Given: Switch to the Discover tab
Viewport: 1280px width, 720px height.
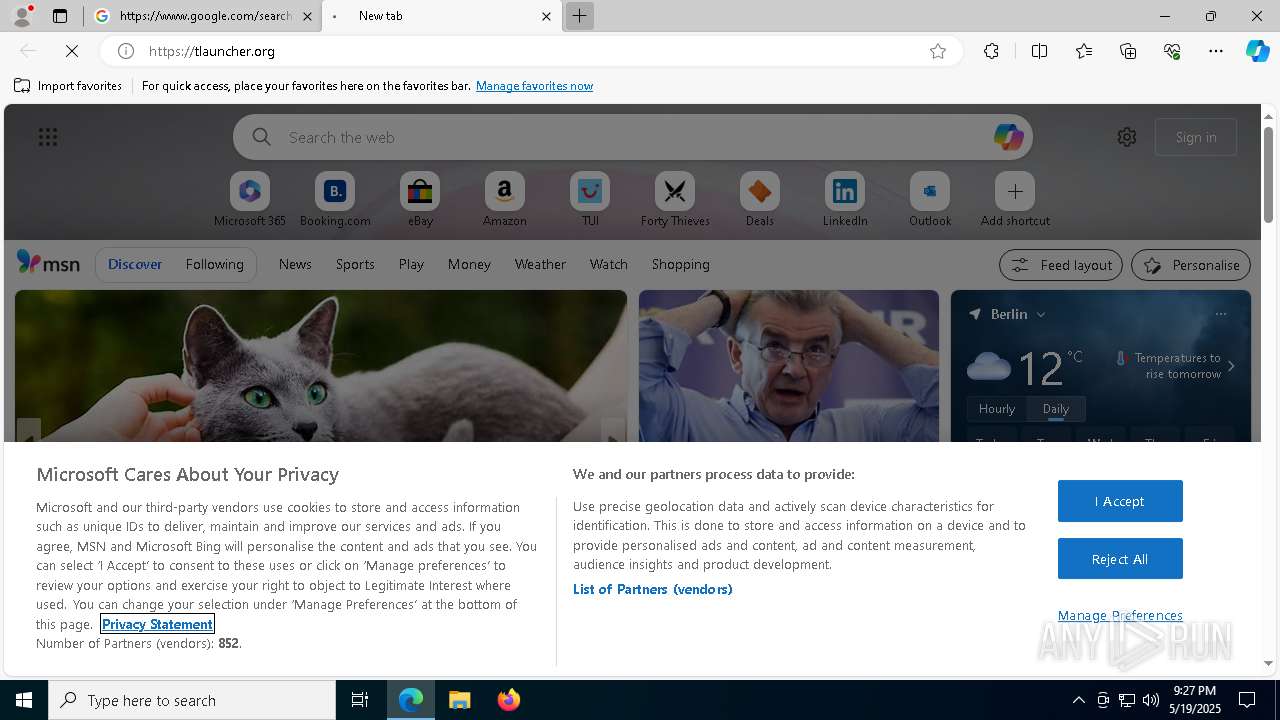Looking at the screenshot, I should (x=135, y=264).
